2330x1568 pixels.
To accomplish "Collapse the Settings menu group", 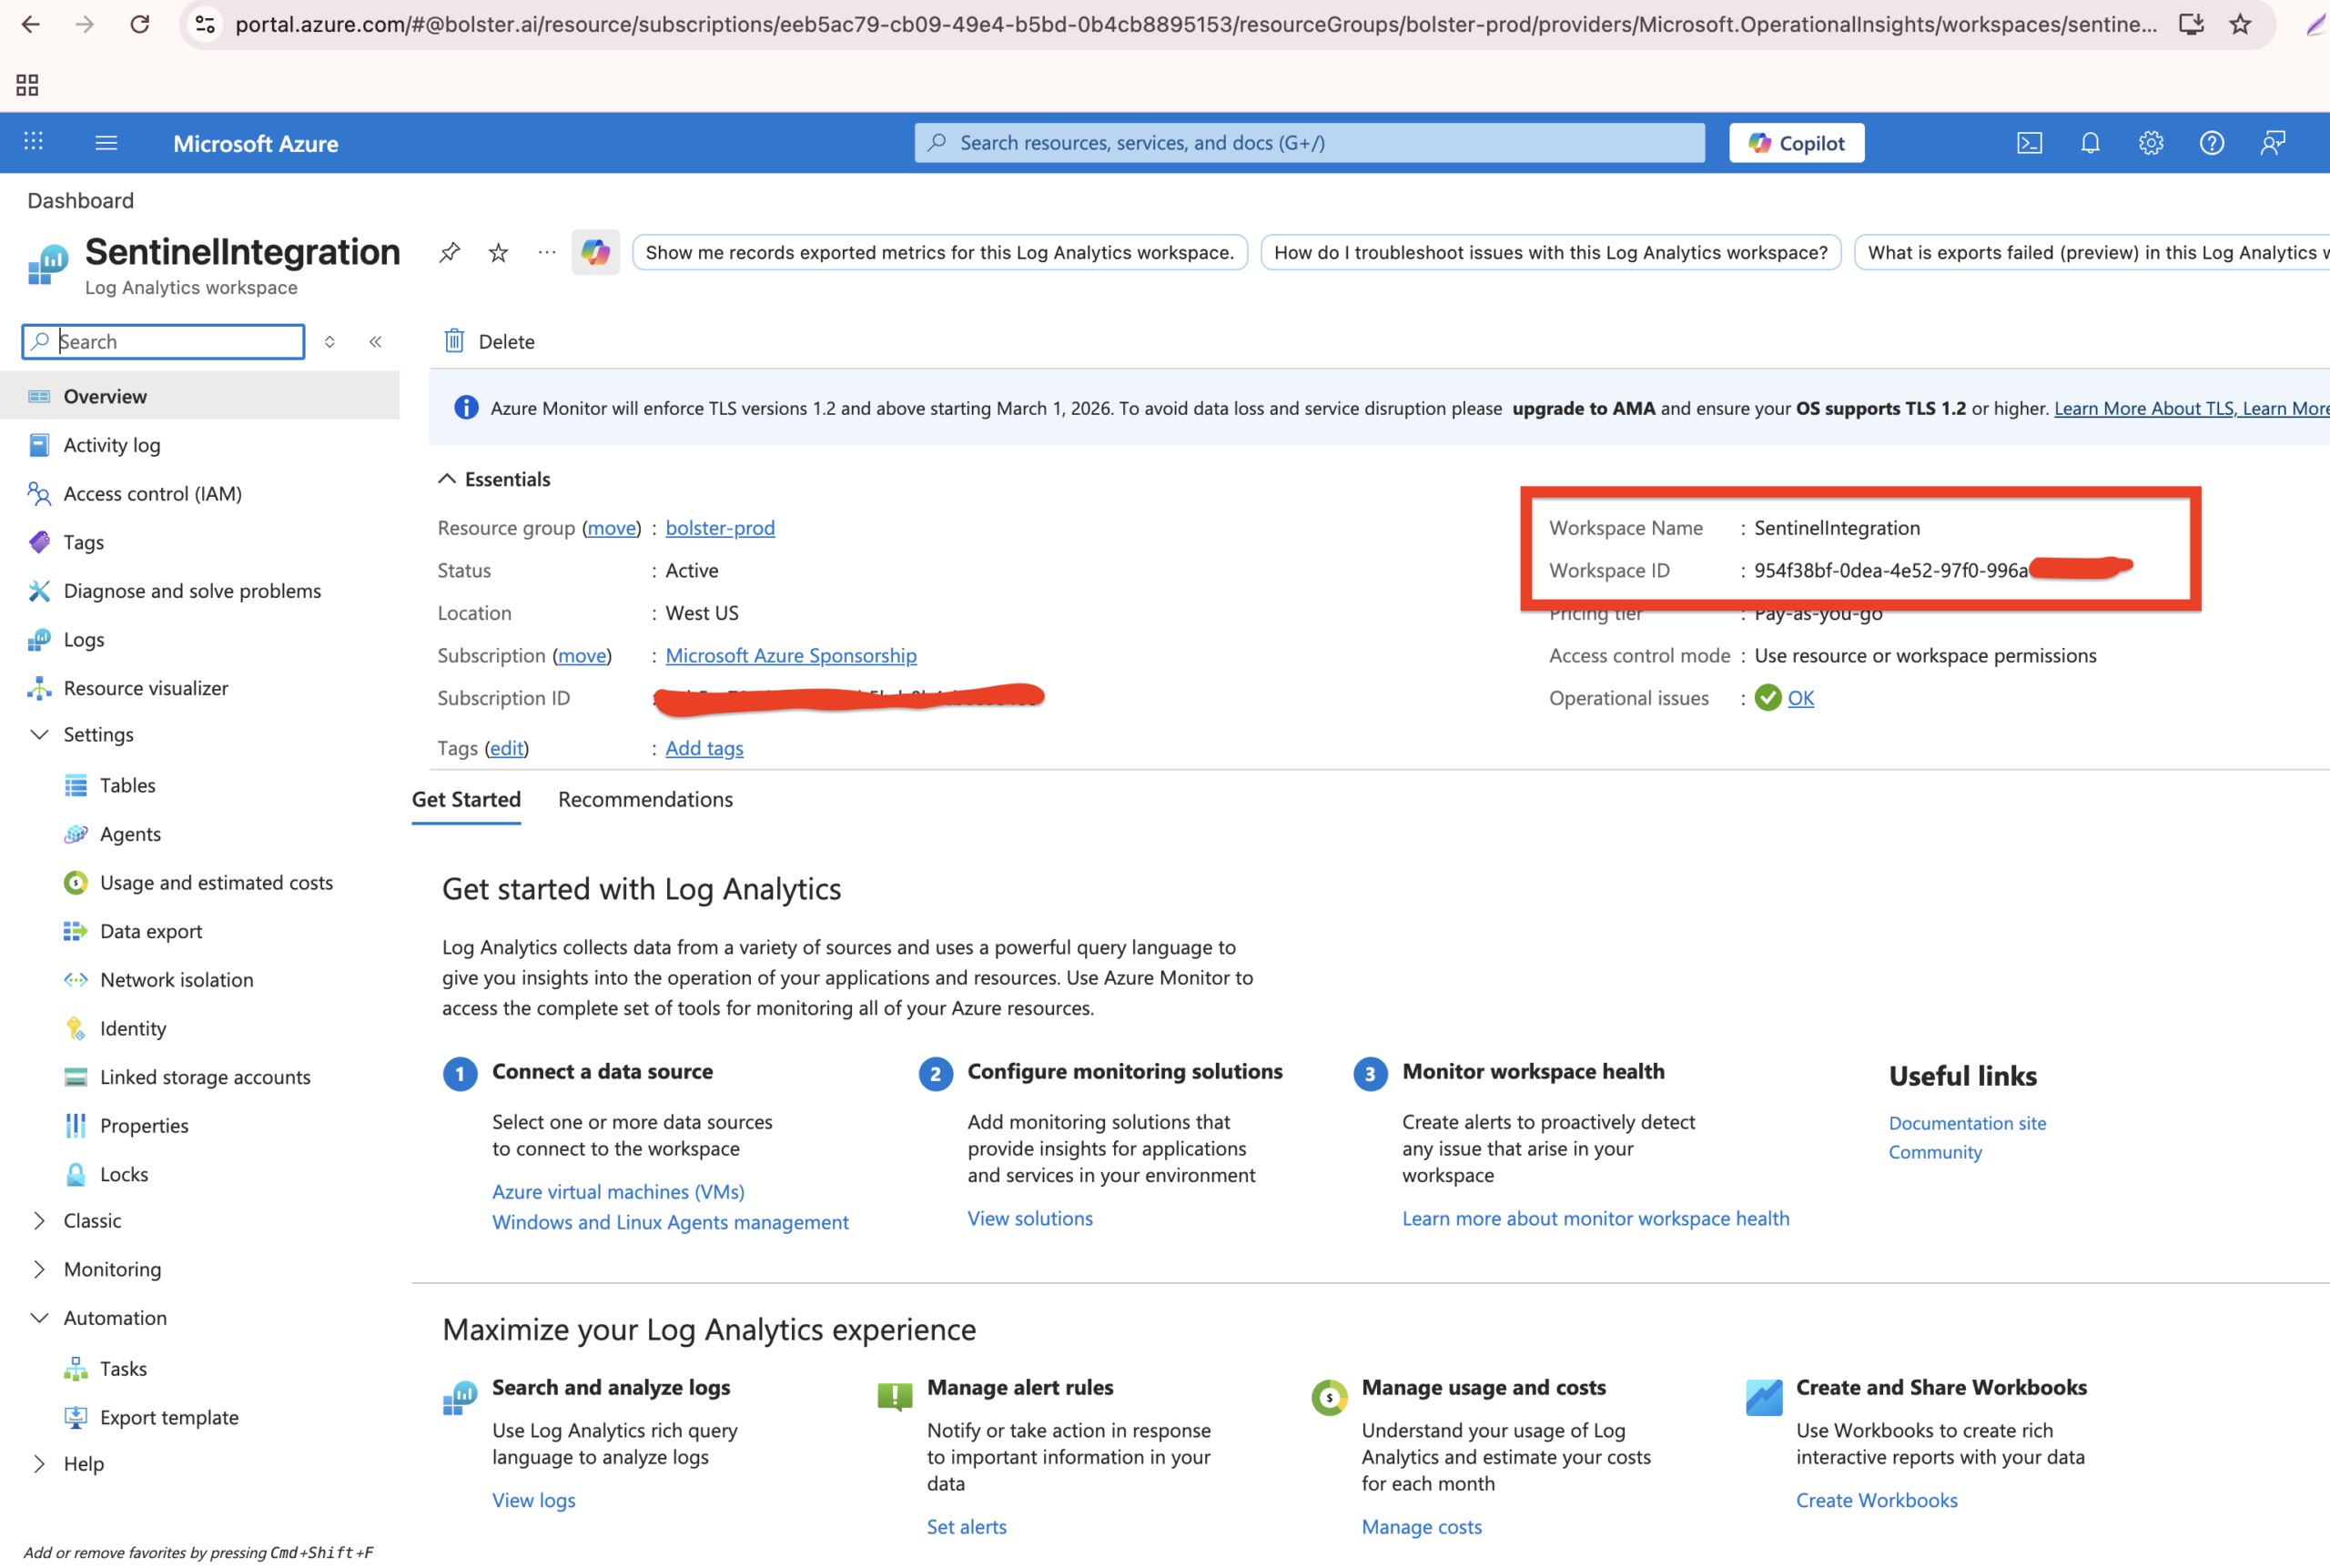I will coord(40,734).
